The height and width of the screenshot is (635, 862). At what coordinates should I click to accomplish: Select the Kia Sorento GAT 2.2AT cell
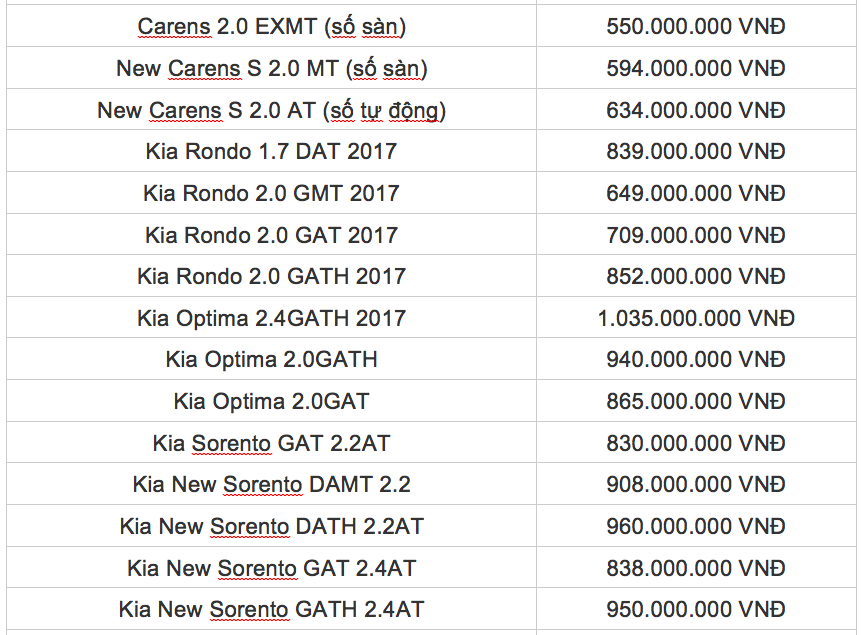[x=271, y=443]
